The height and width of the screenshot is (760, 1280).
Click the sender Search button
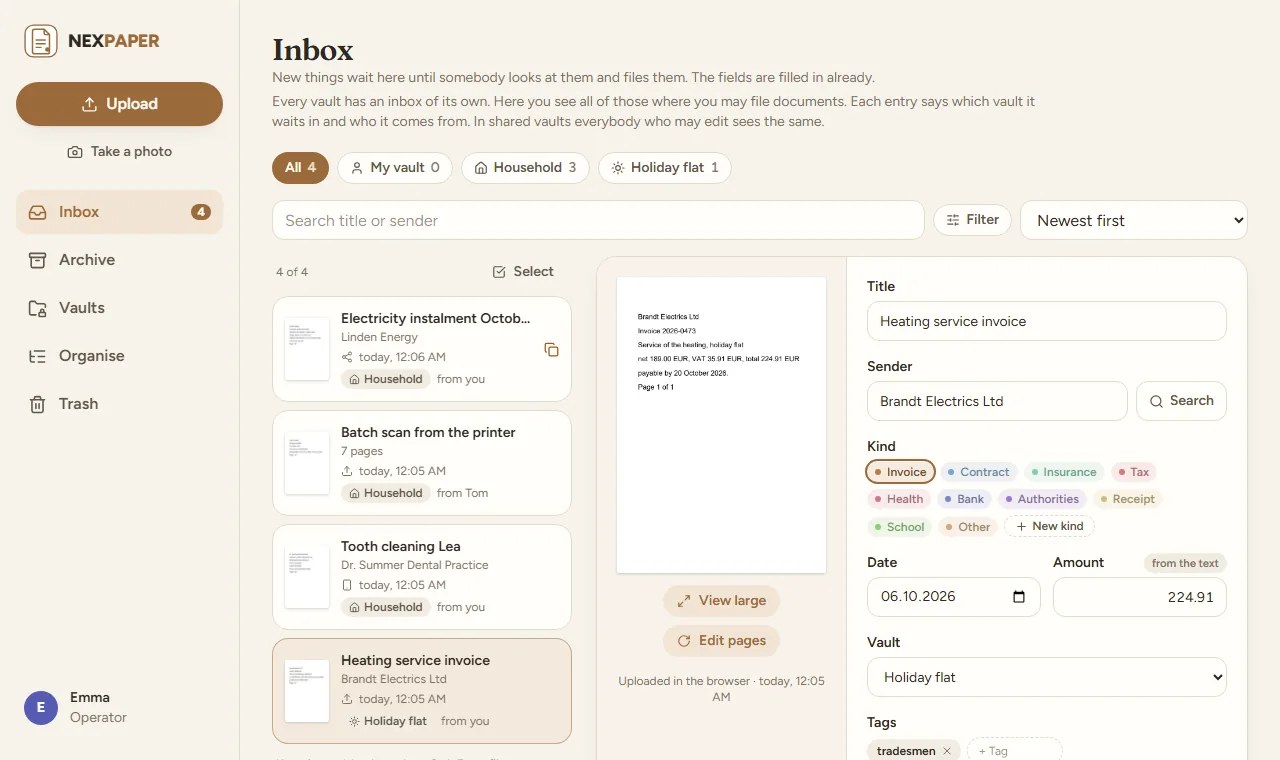[1181, 401]
